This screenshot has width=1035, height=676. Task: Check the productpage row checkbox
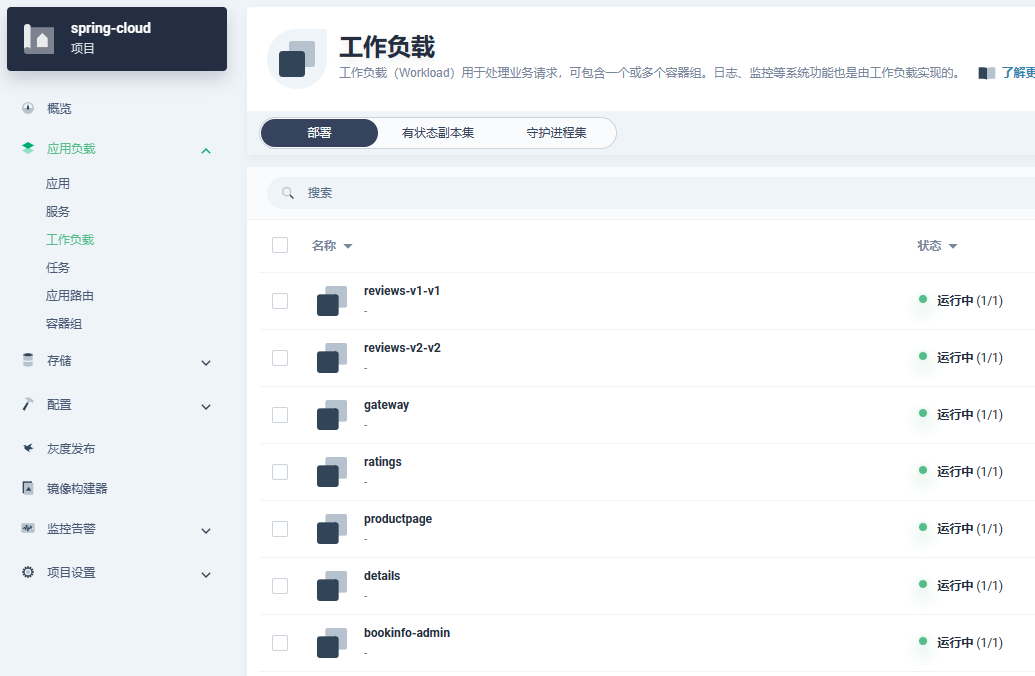[x=280, y=529]
